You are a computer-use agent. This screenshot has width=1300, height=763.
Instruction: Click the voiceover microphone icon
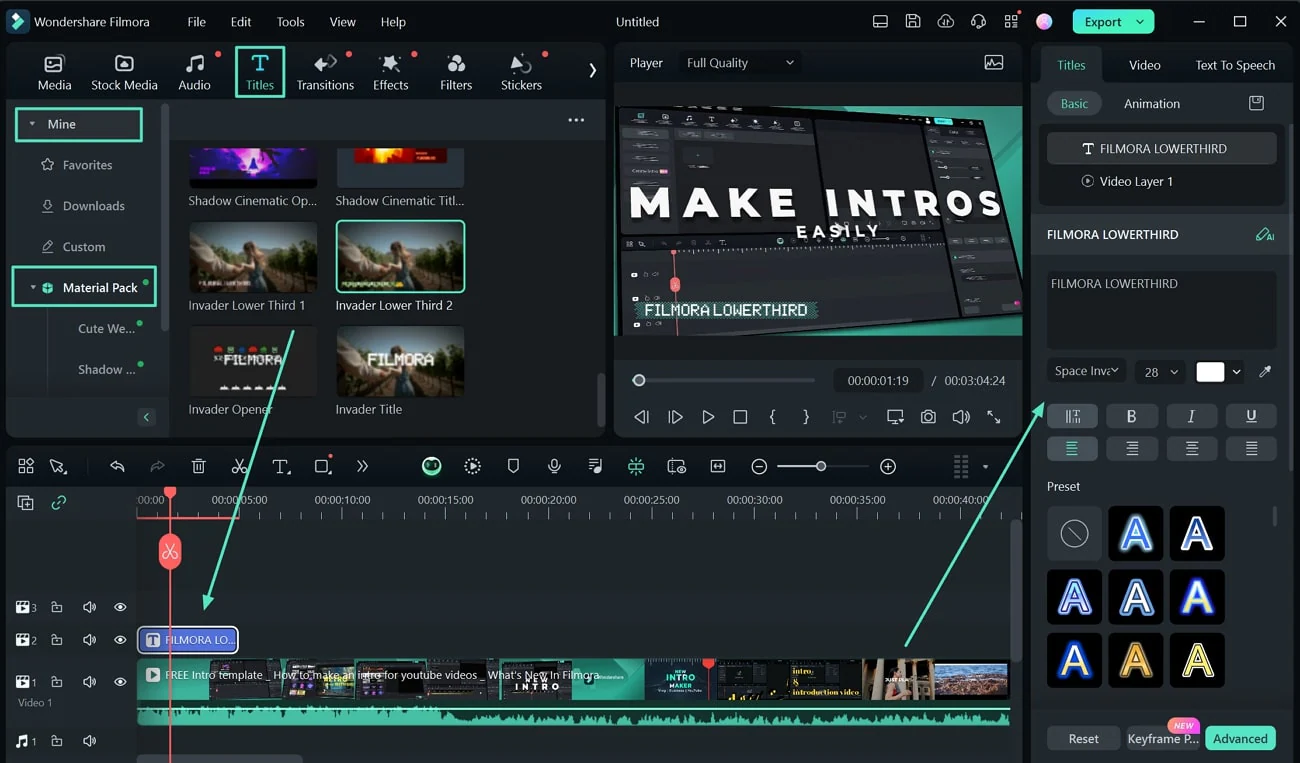pos(553,466)
